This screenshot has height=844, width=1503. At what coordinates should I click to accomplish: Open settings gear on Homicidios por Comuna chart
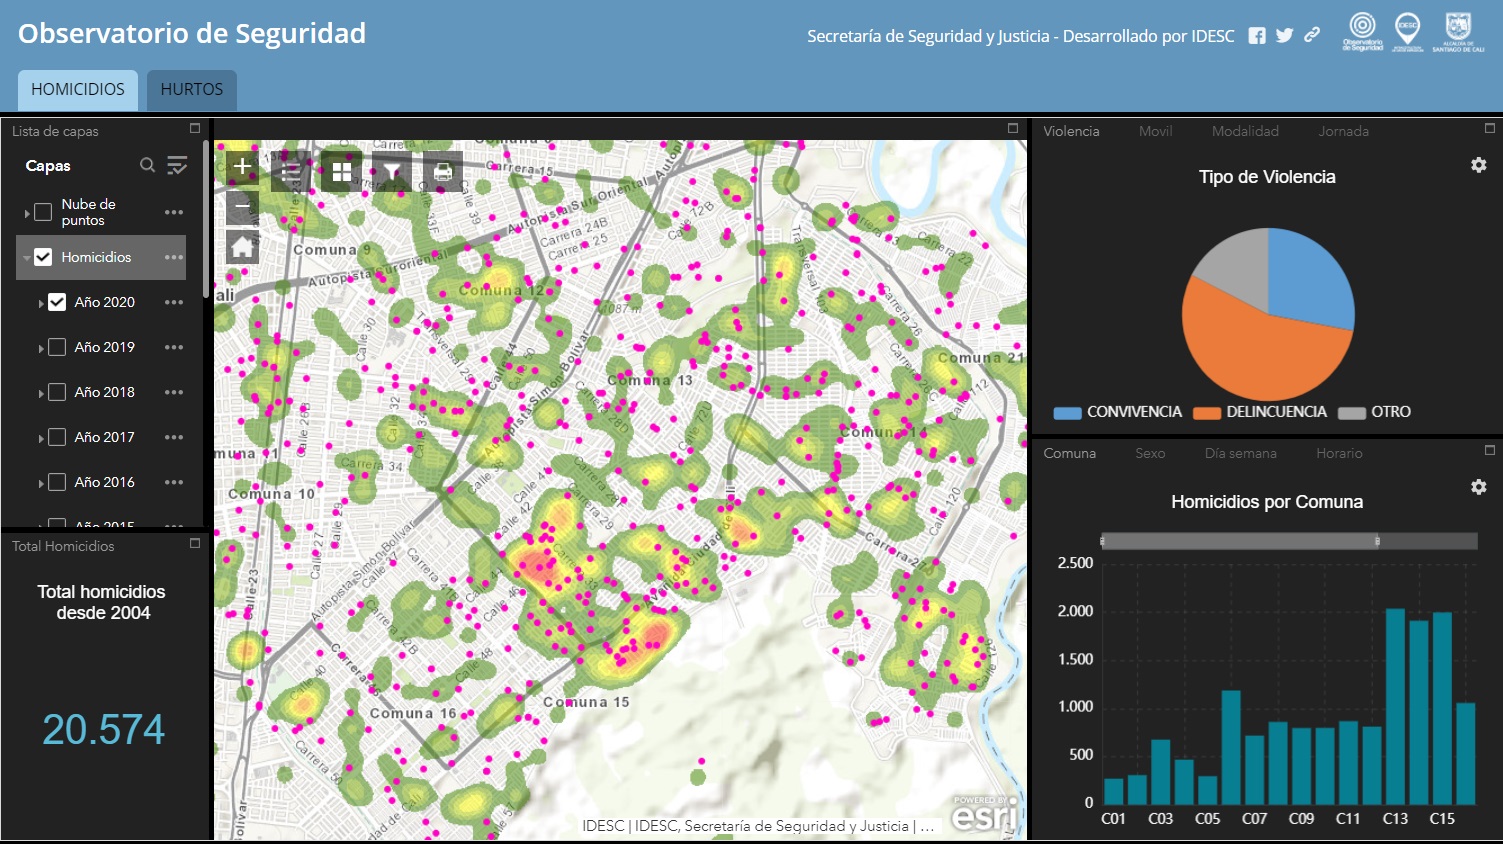pyautogui.click(x=1478, y=486)
